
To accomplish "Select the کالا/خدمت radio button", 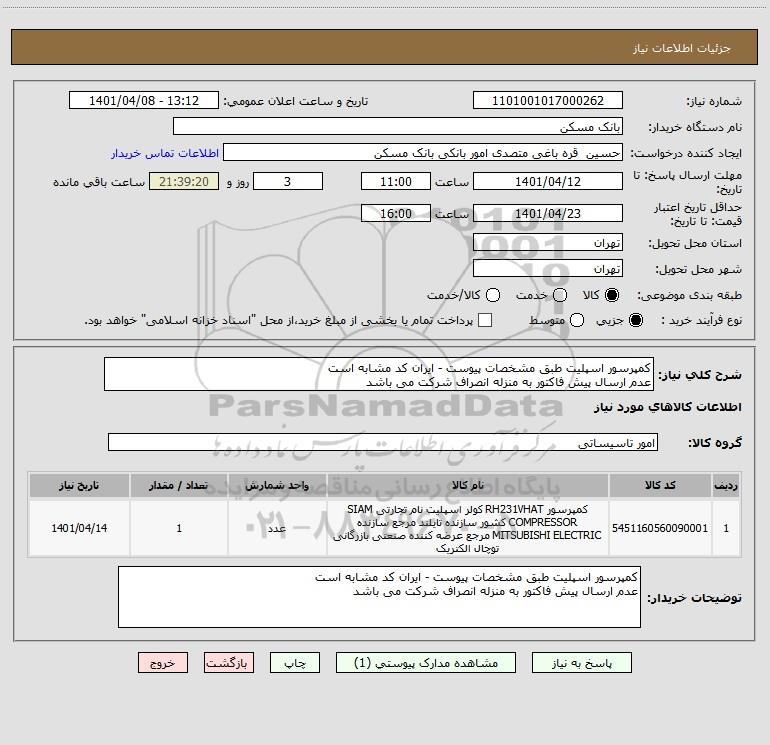I will click(x=493, y=295).
